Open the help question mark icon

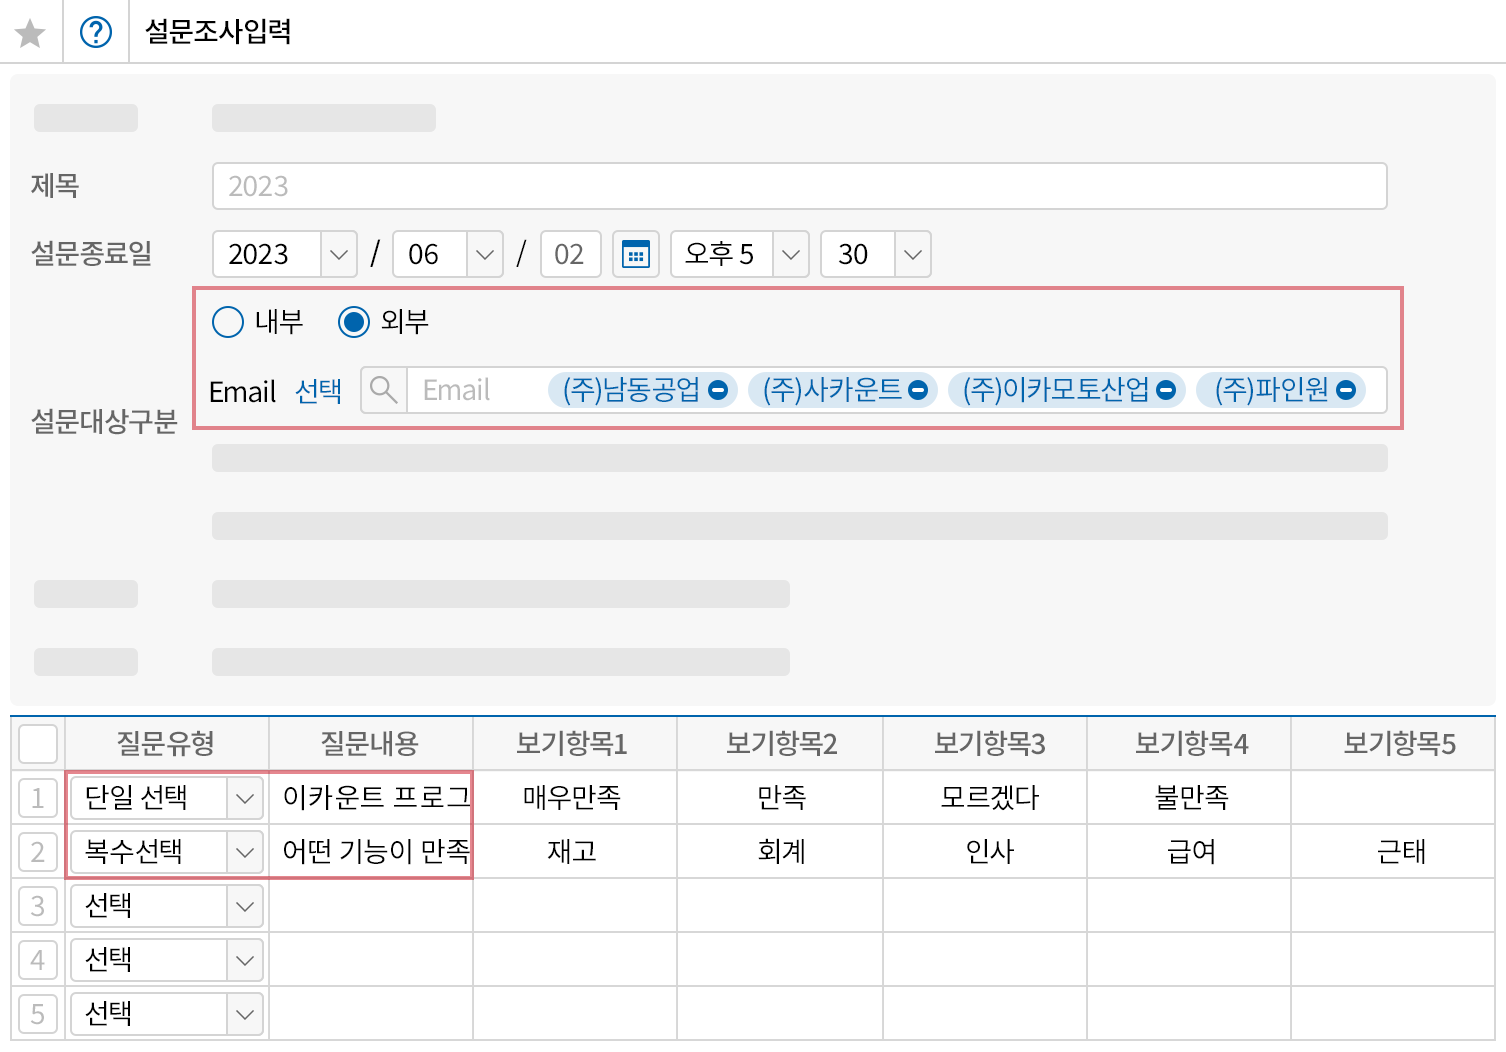tap(96, 33)
